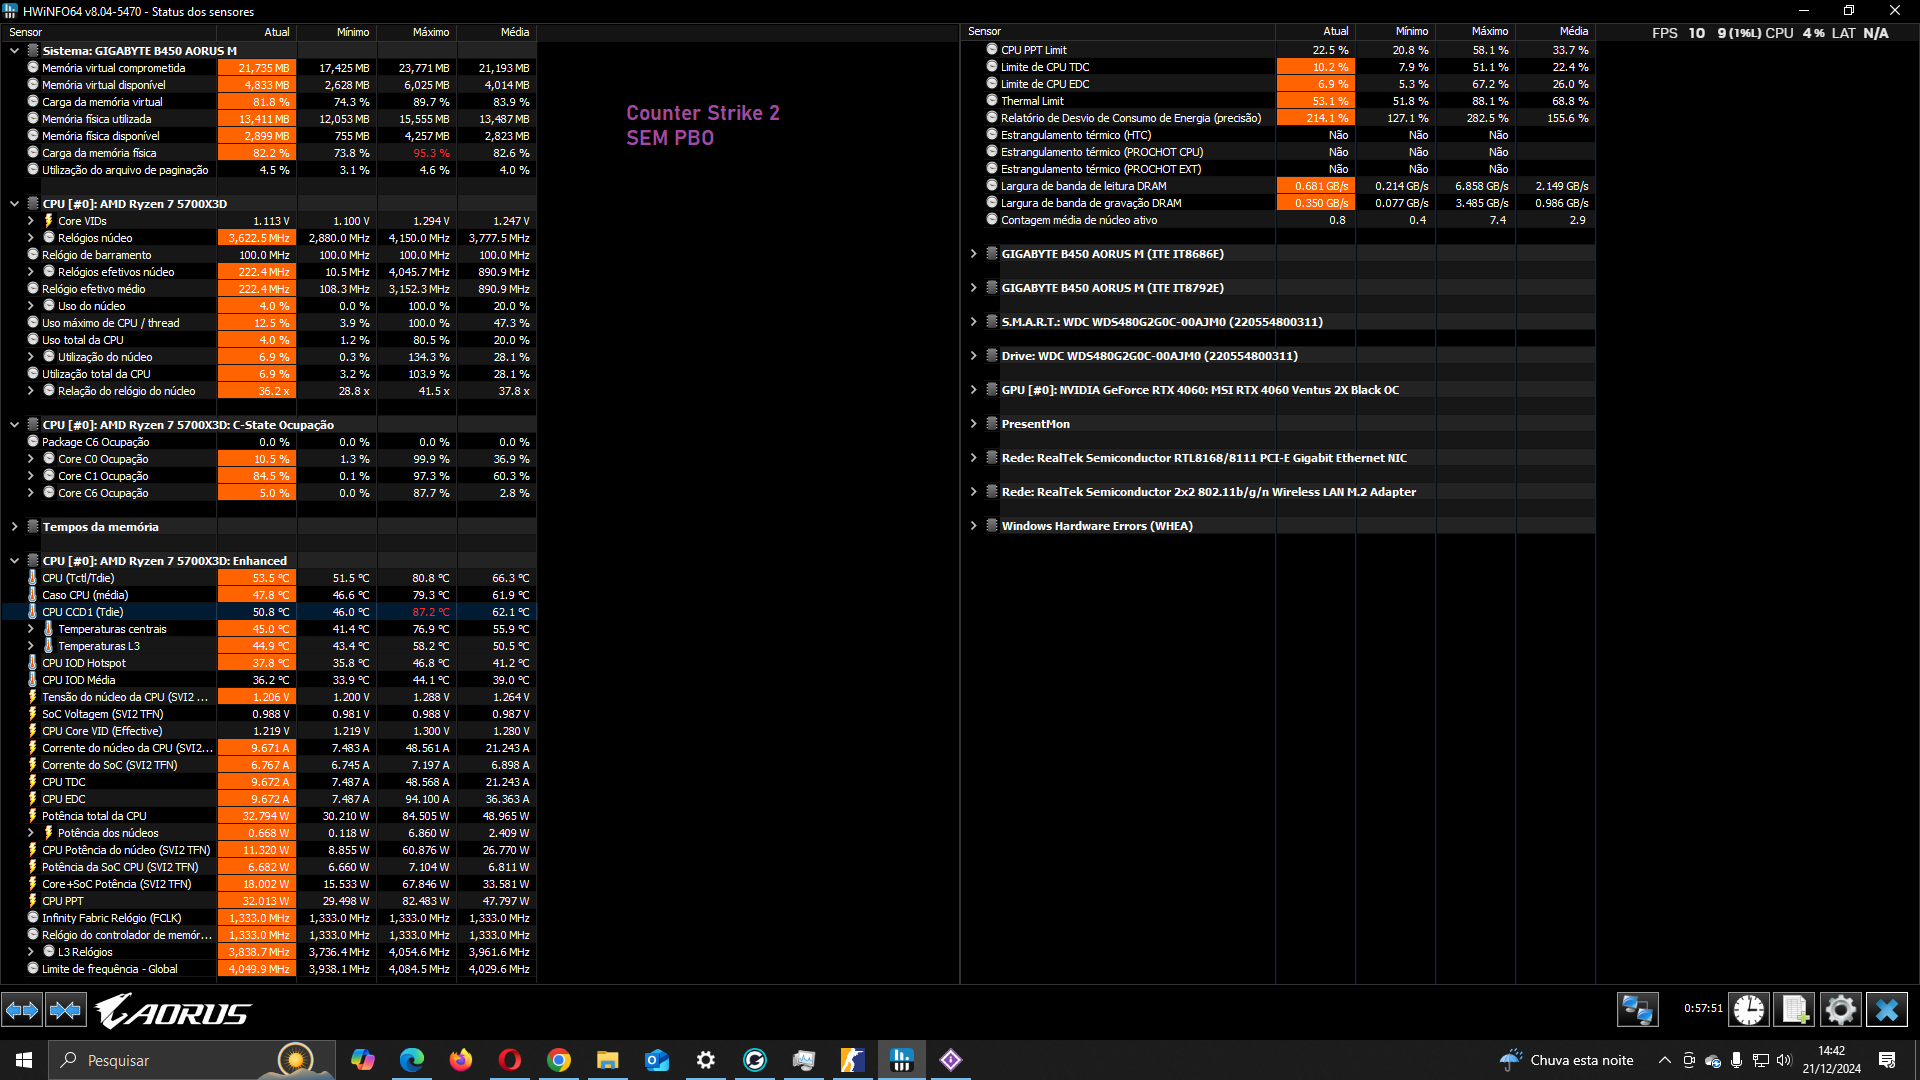Click the blue X close sensors button

(x=1887, y=1010)
